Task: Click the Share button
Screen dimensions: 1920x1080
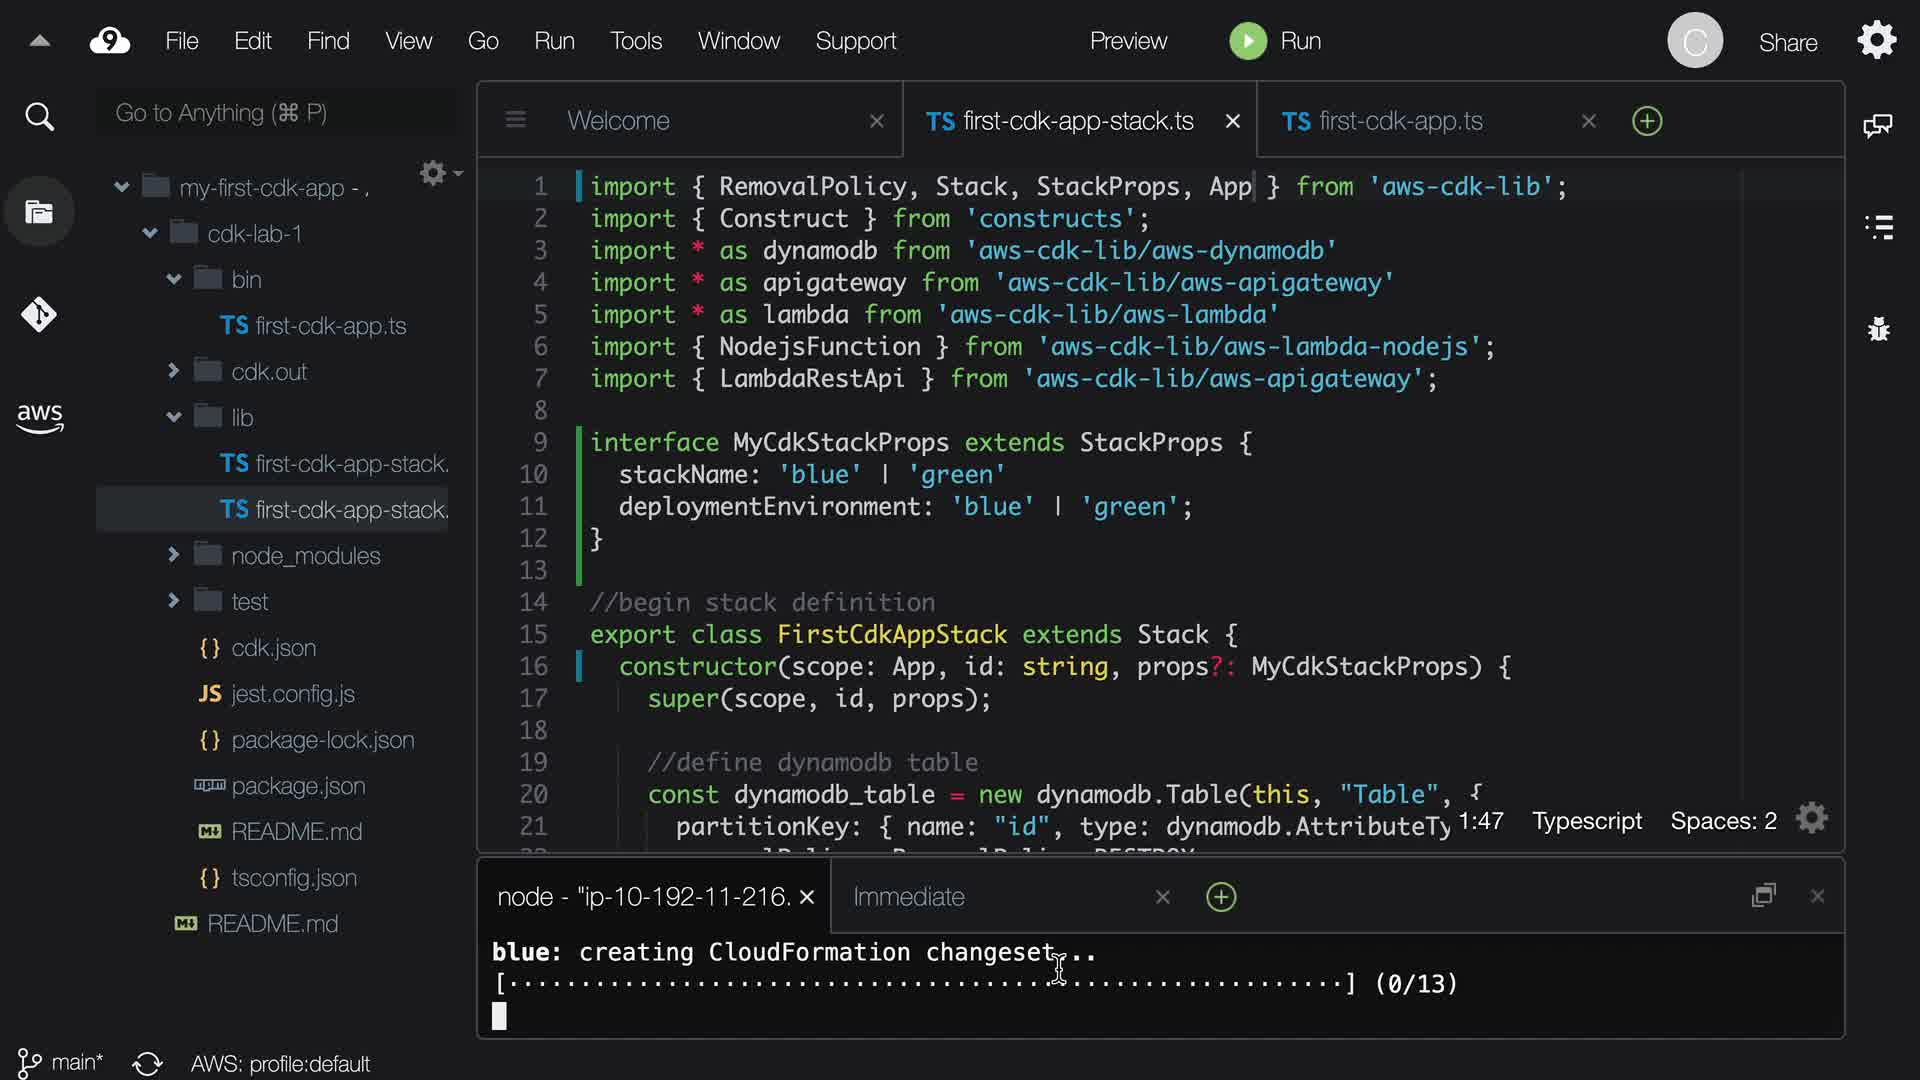Action: pos(1788,43)
